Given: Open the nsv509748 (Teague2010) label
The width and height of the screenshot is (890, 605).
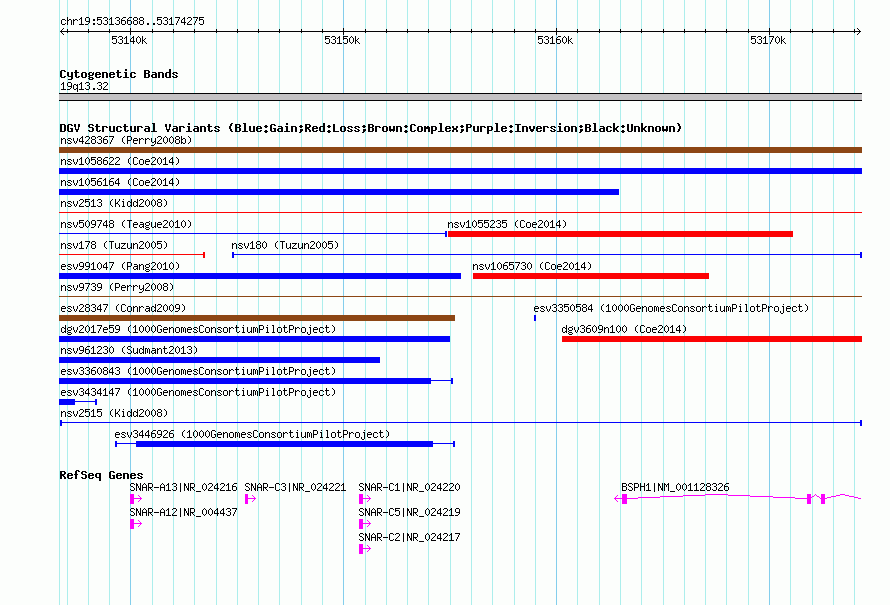Looking at the screenshot, I should point(126,224).
